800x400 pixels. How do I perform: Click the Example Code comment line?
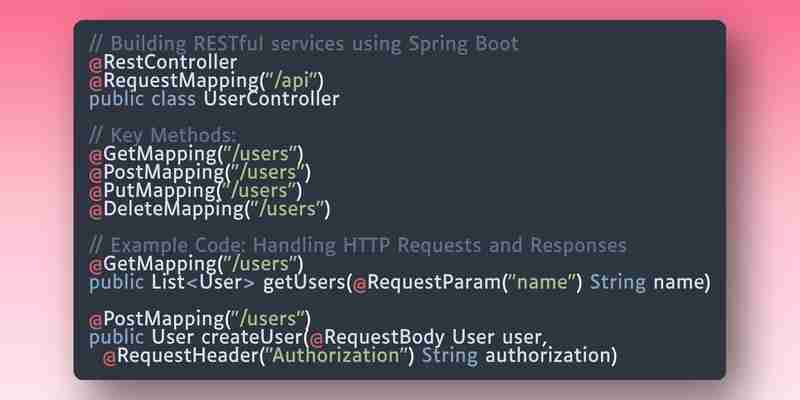(x=358, y=246)
